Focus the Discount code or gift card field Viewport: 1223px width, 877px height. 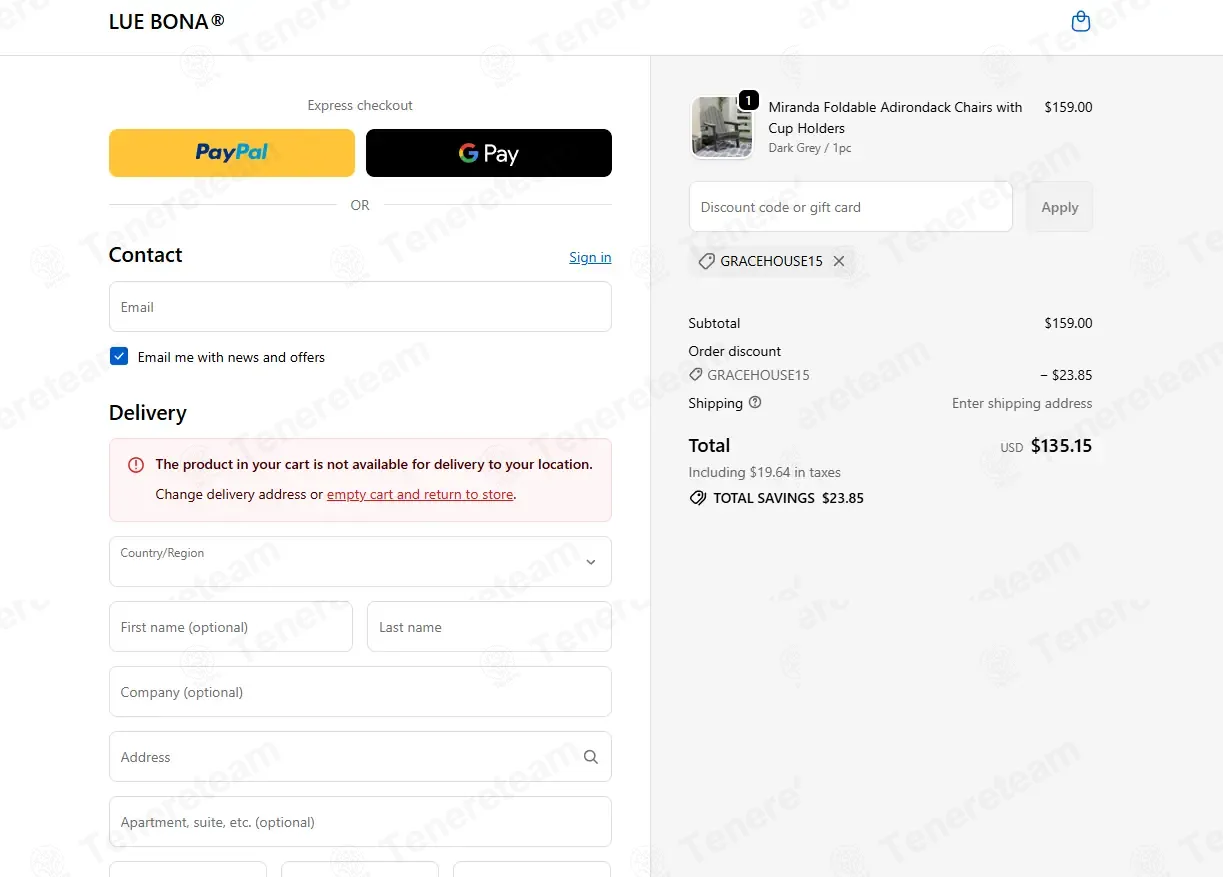click(851, 207)
